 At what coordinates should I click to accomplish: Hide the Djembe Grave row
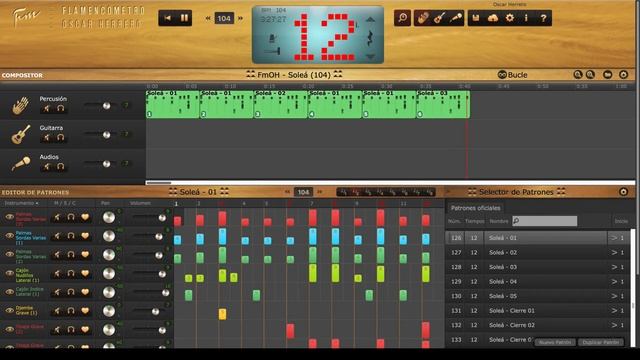9,311
